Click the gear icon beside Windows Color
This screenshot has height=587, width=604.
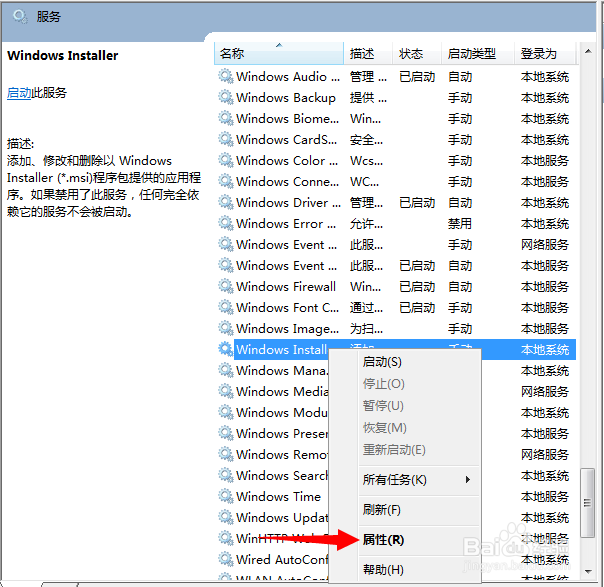point(226,160)
